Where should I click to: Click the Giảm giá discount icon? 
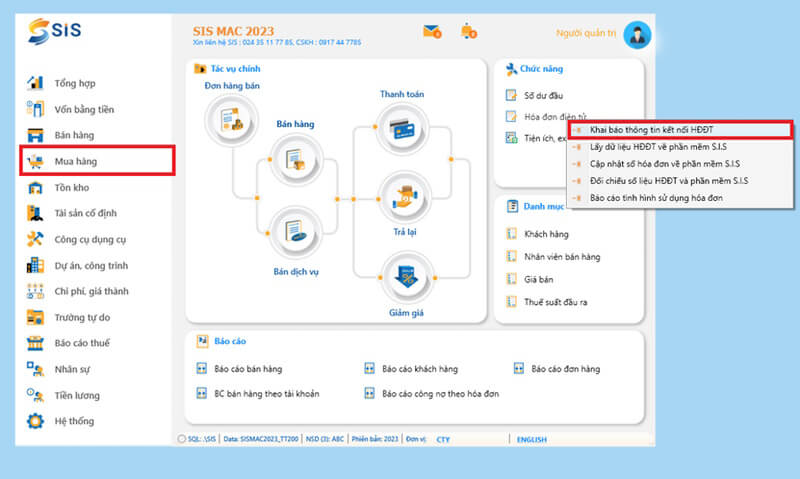coord(407,279)
